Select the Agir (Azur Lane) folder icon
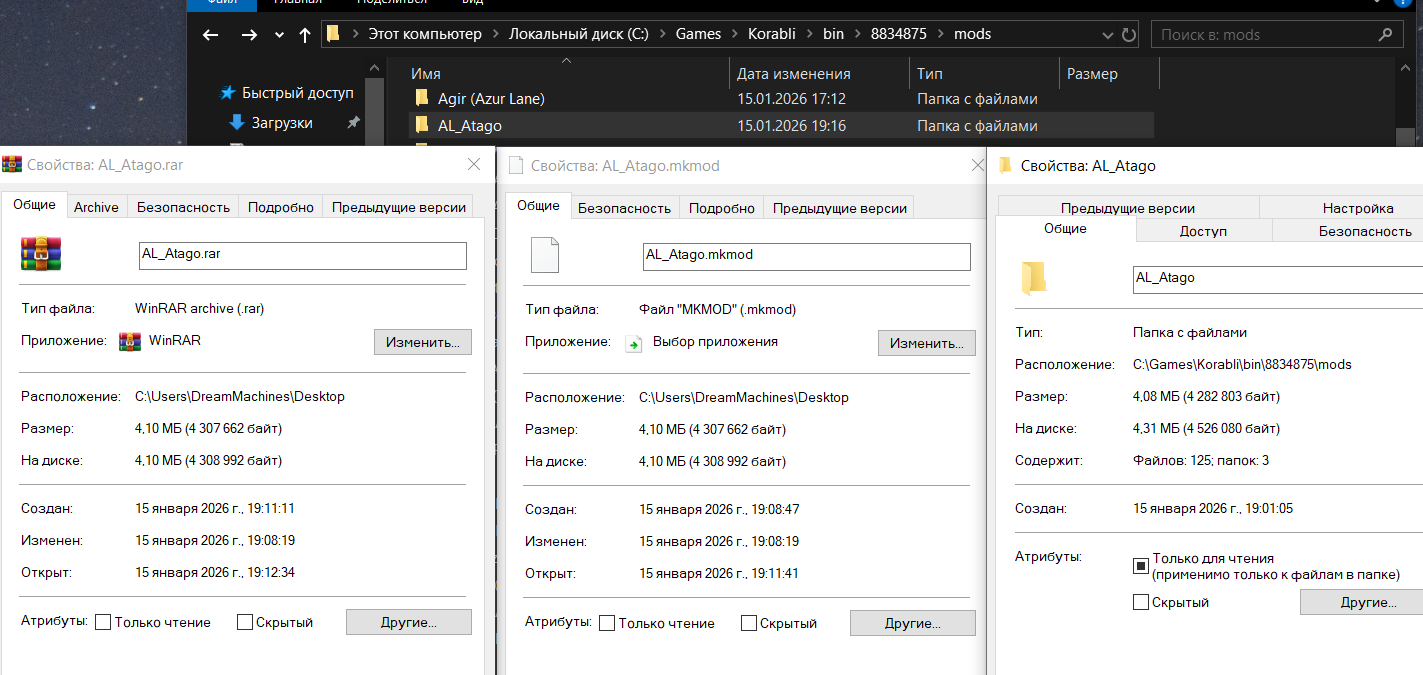1423x675 pixels. (421, 99)
